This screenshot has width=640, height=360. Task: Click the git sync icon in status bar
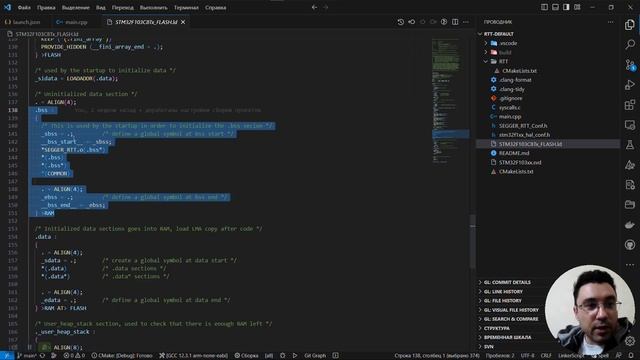click(42, 356)
